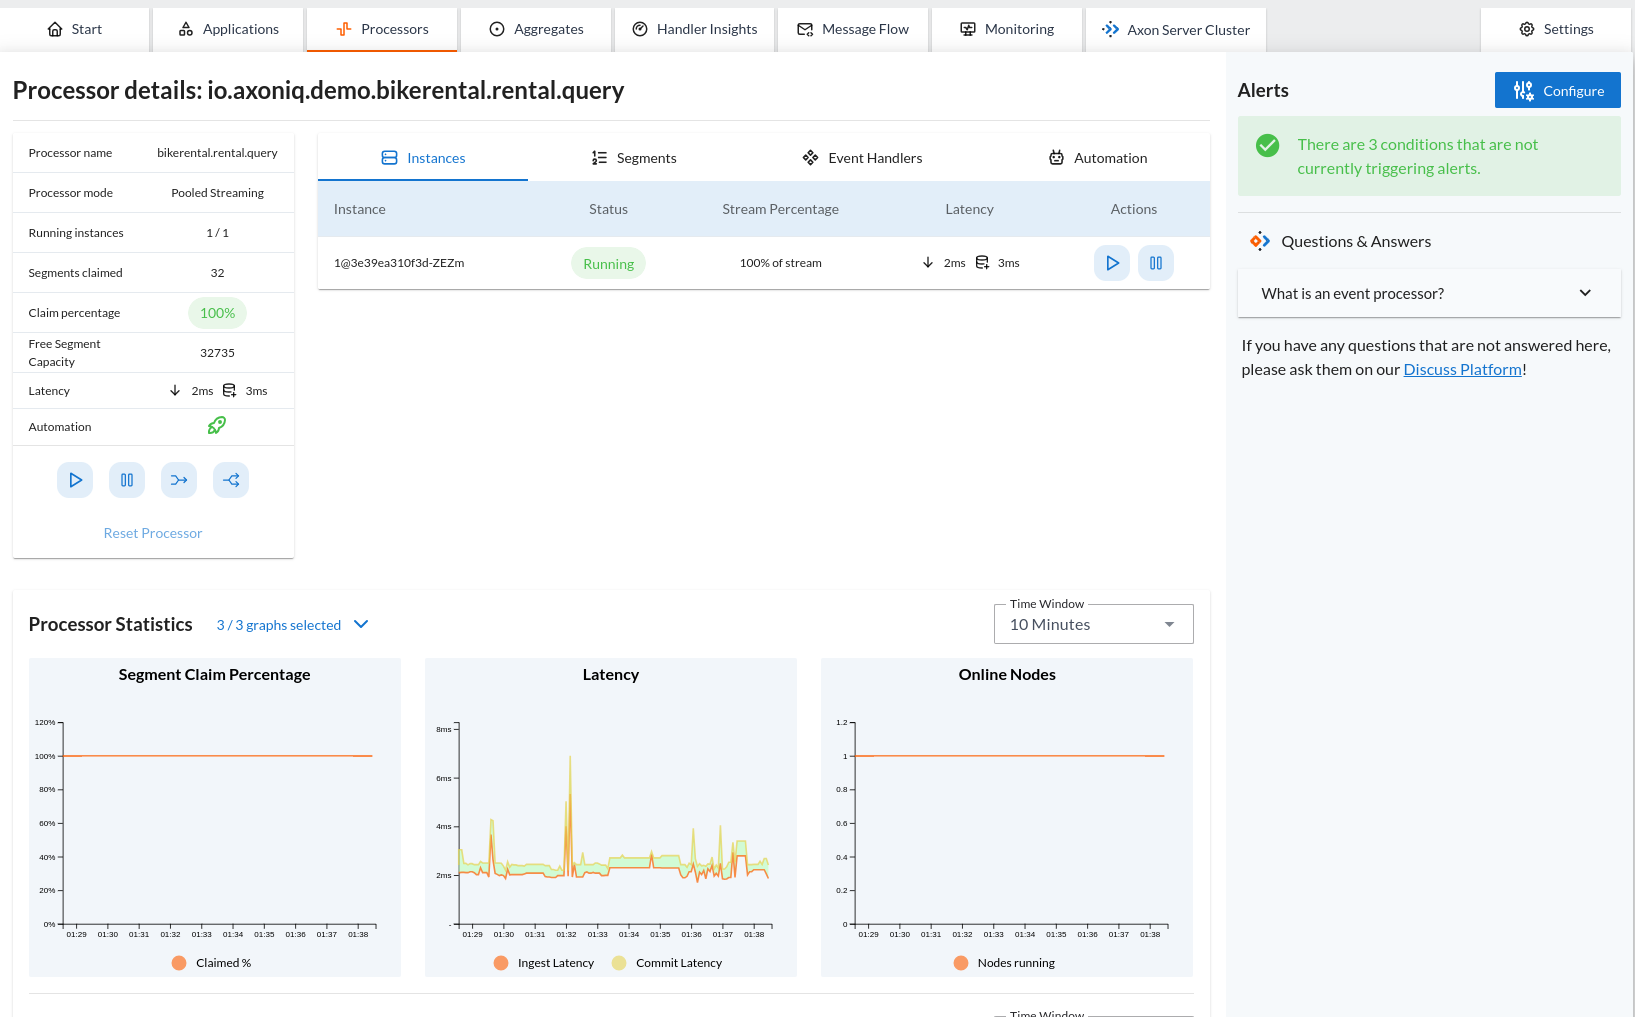Click the Reset Processor link
1635x1017 pixels.
point(153,533)
